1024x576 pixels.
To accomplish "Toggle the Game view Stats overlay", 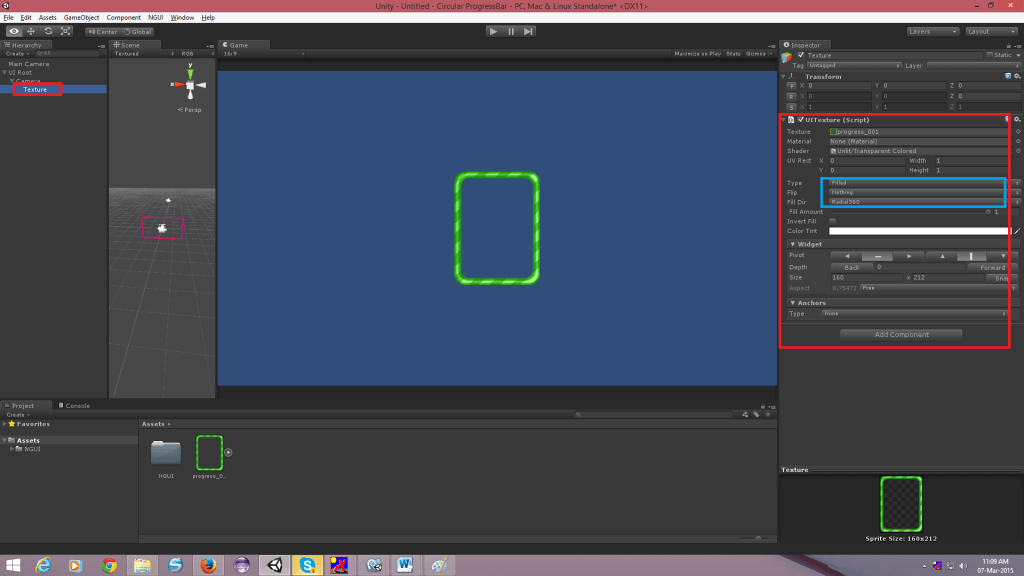I will click(x=733, y=54).
